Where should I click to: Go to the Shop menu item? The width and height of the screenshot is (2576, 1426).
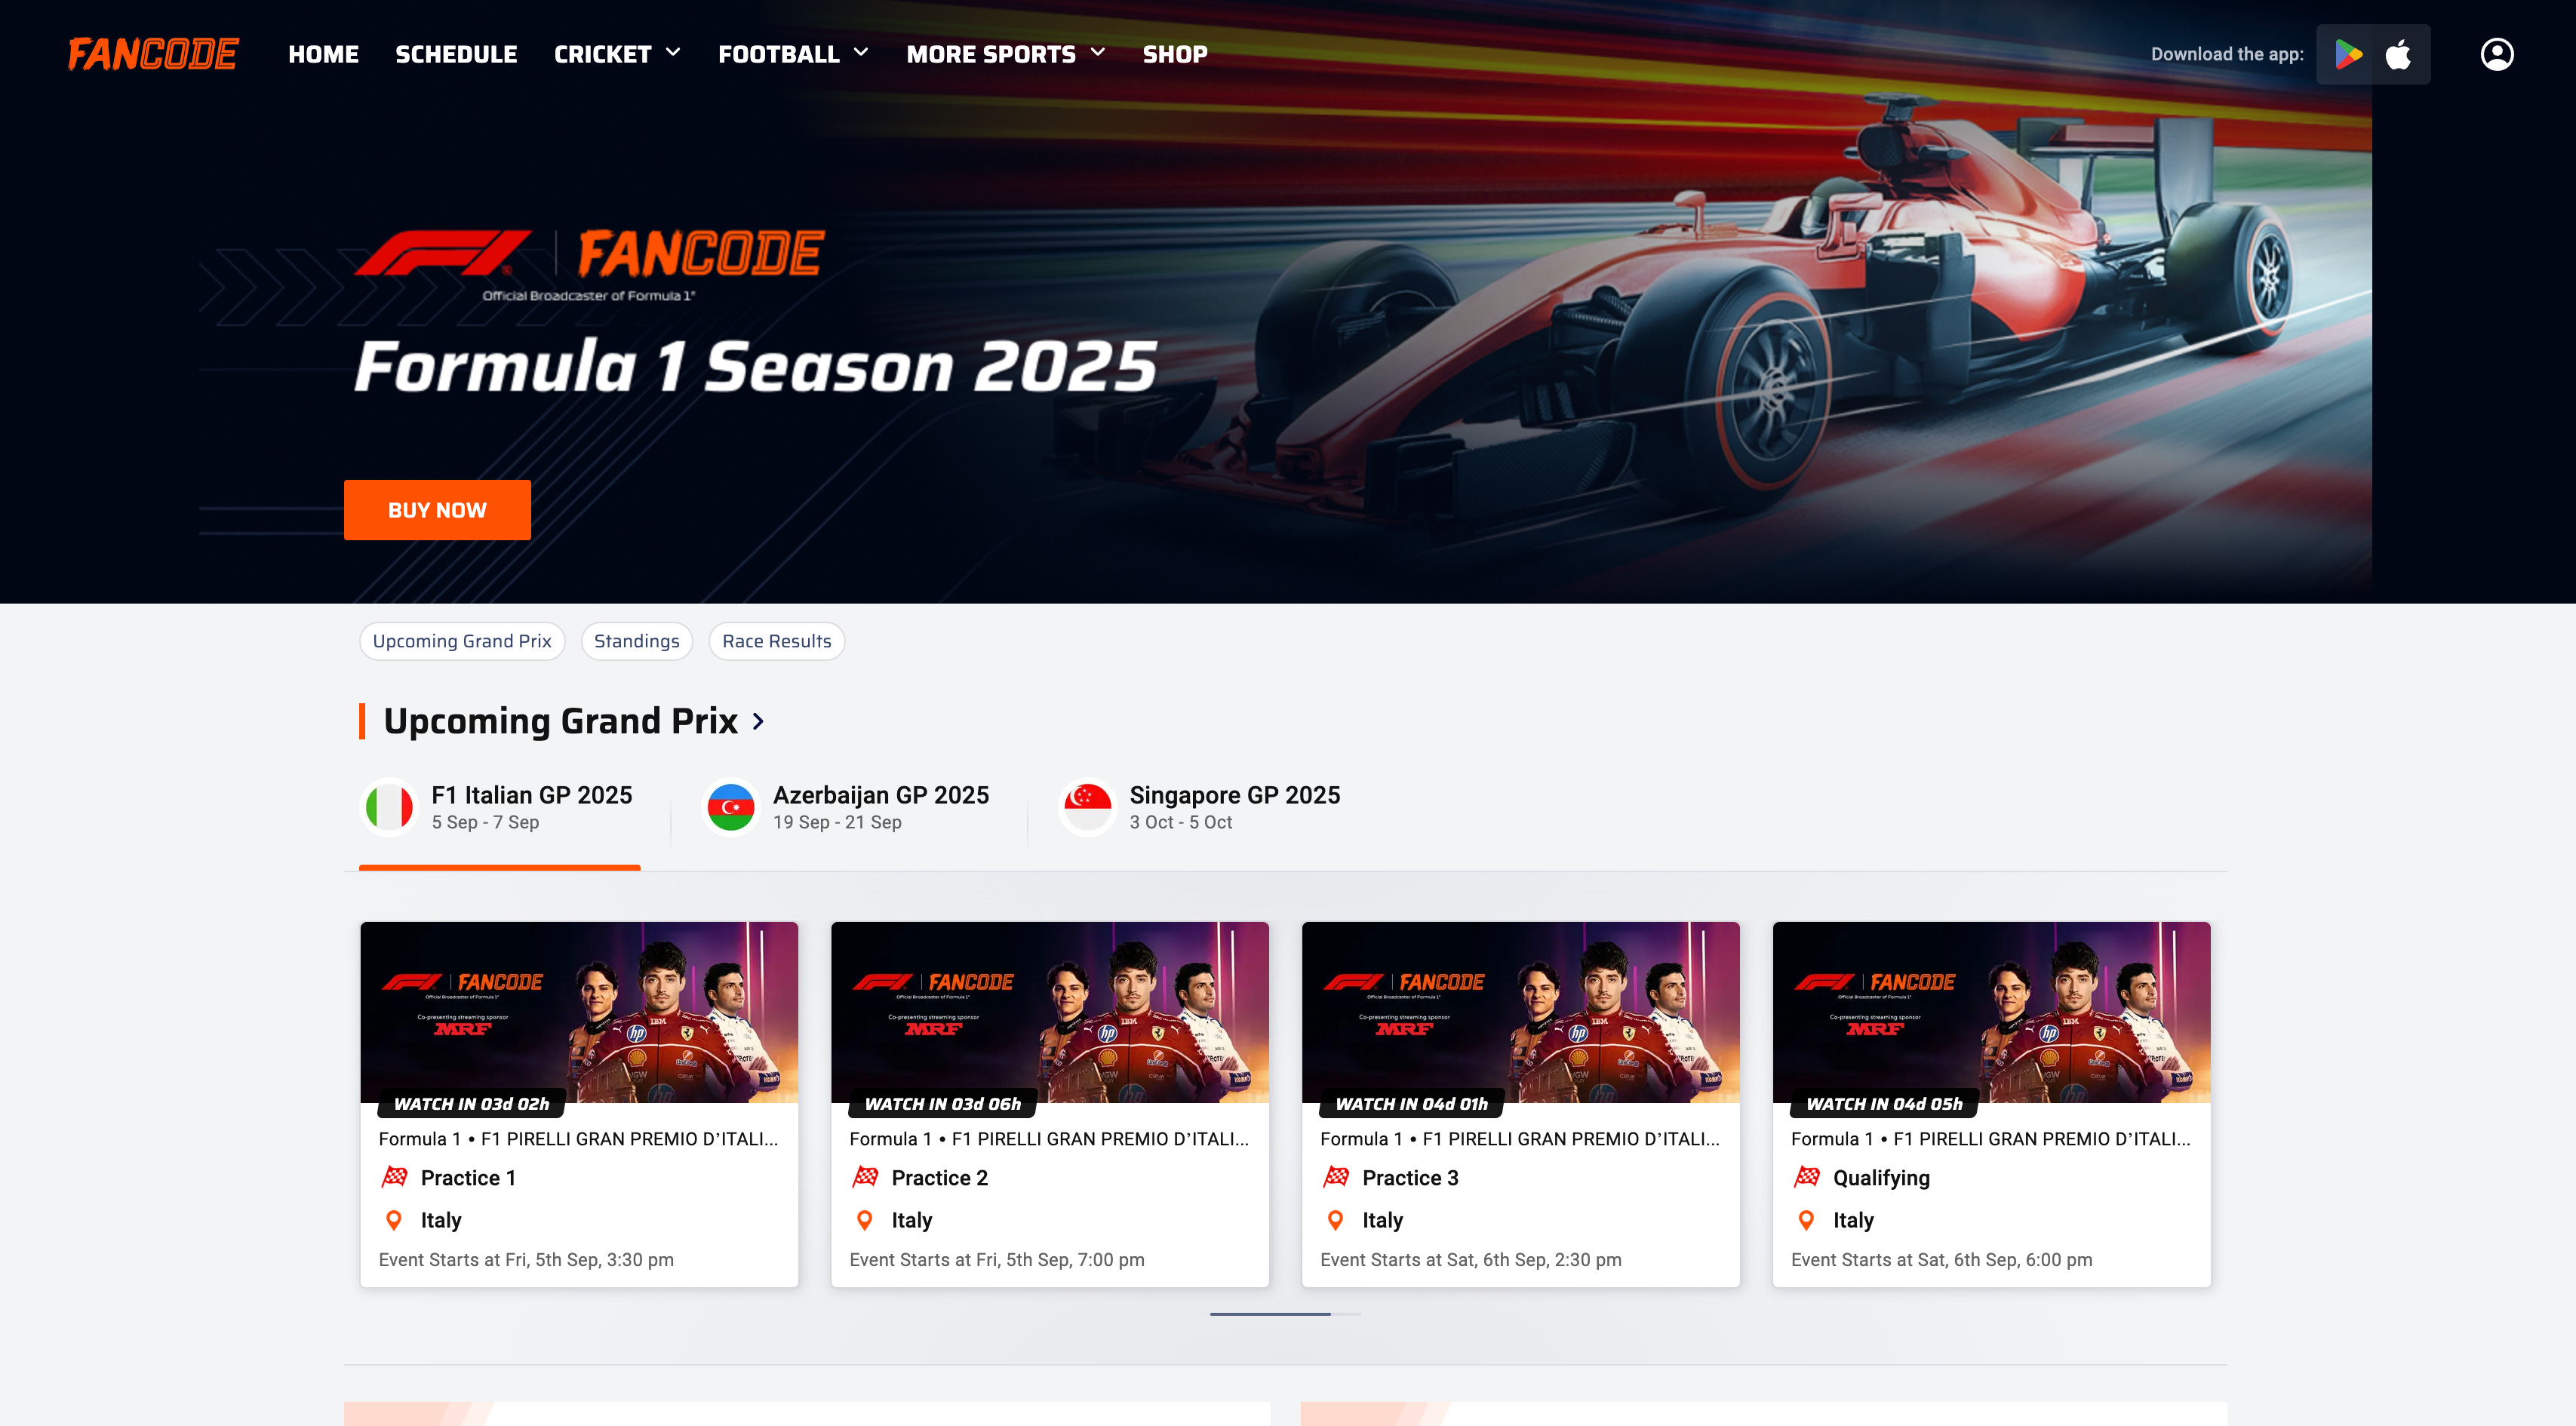1175,54
